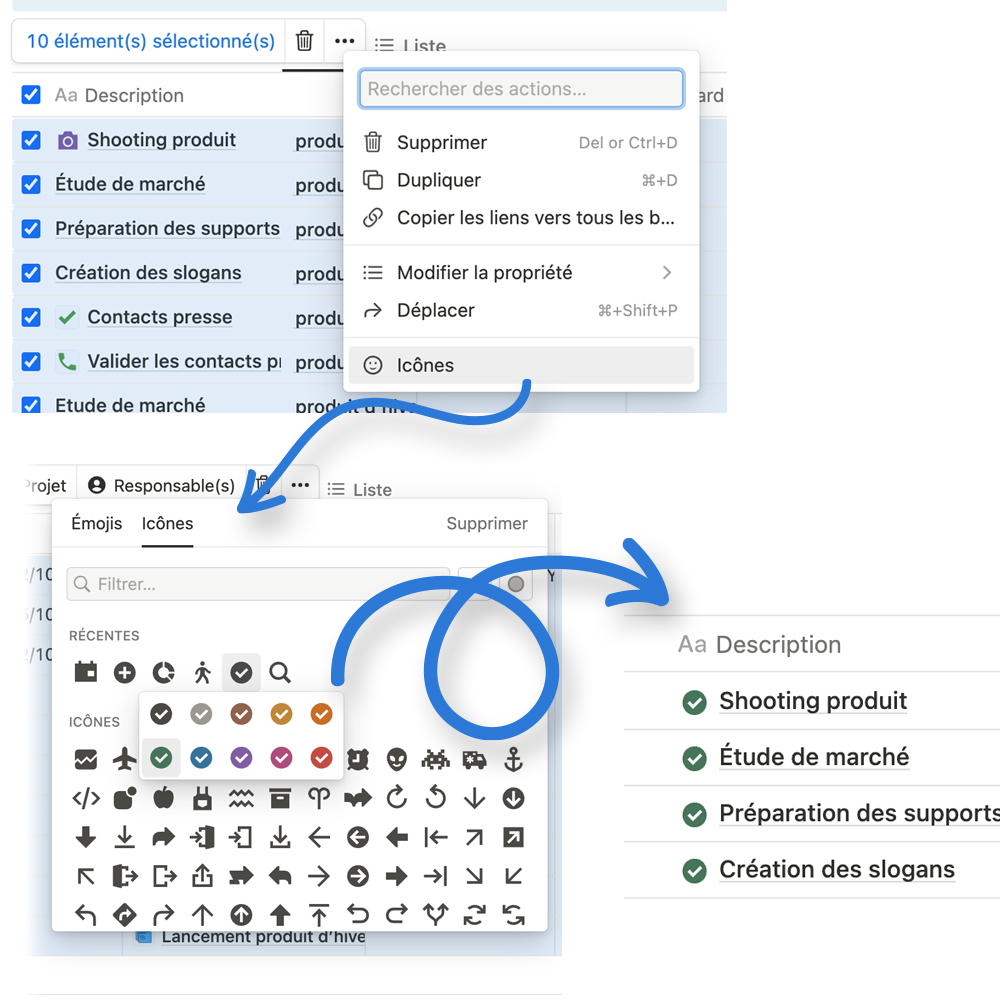This screenshot has width=1000, height=1000.
Task: Uncheck the Contacts presse row checkbox
Action: 31,317
